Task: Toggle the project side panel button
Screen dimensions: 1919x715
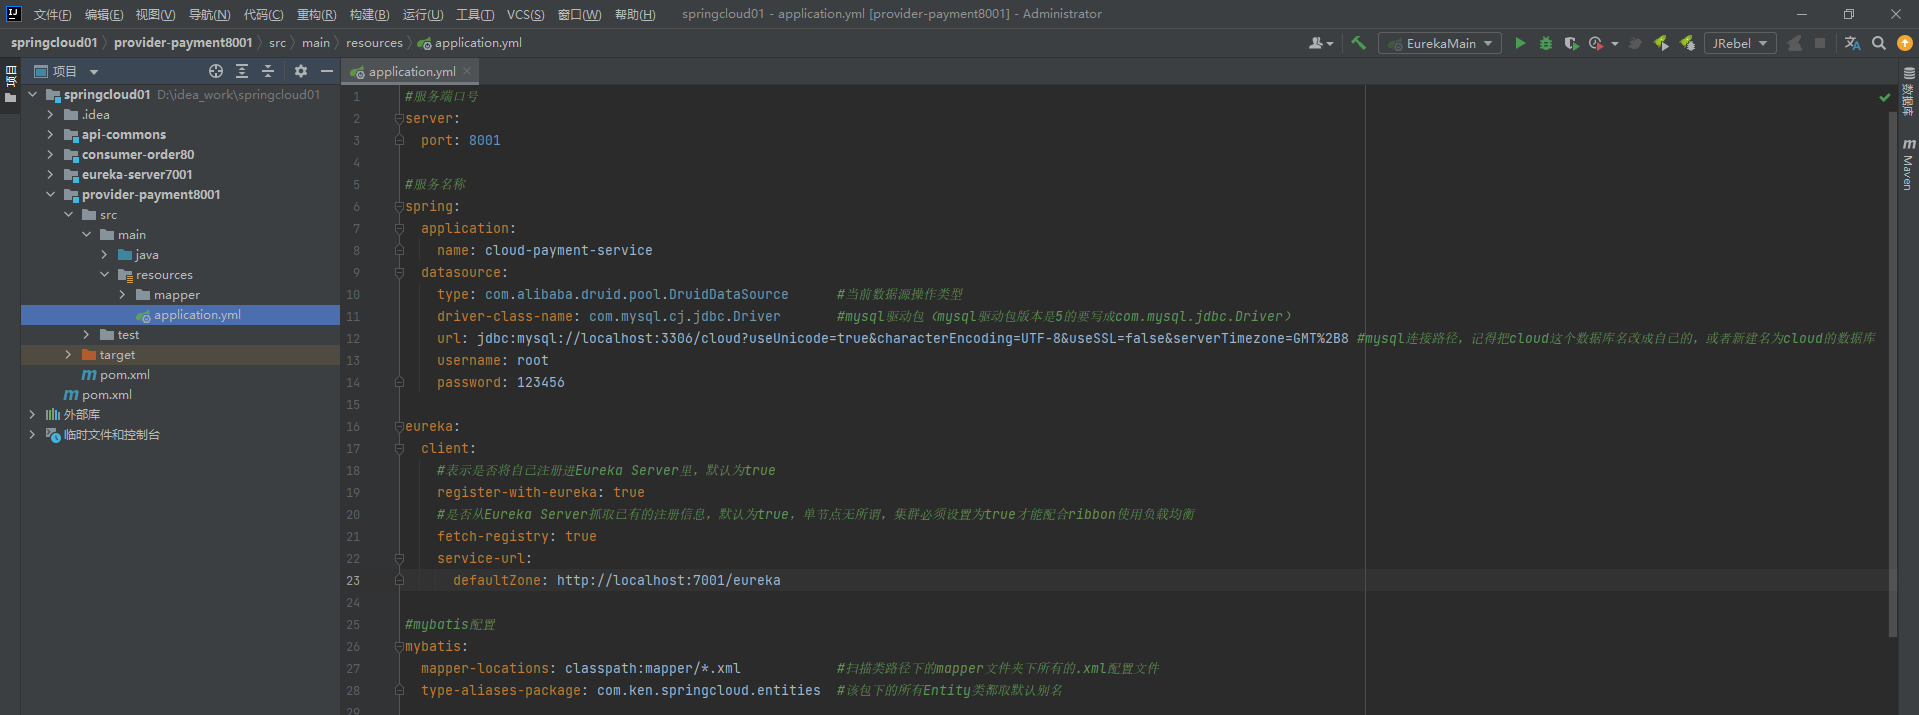Action: tap(10, 85)
